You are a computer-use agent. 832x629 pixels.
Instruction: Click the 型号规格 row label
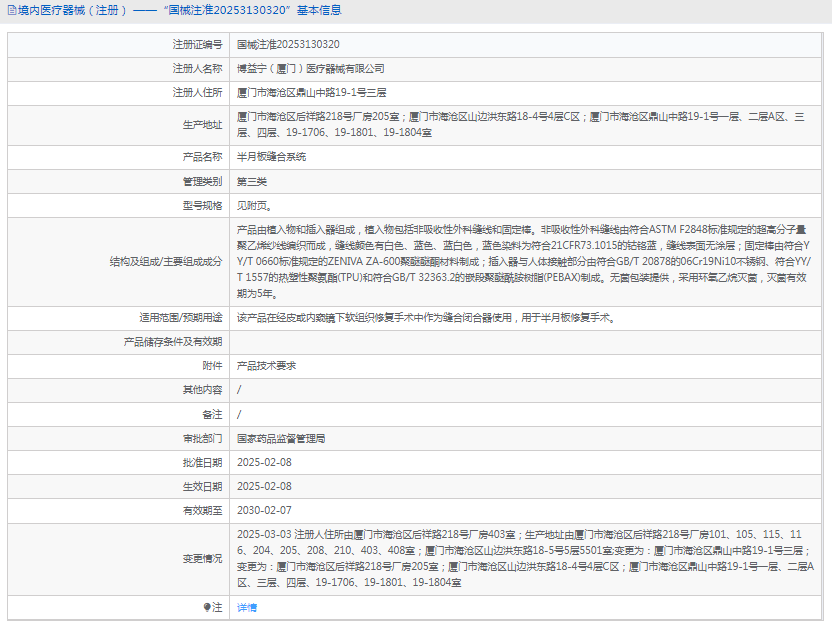coord(203,205)
